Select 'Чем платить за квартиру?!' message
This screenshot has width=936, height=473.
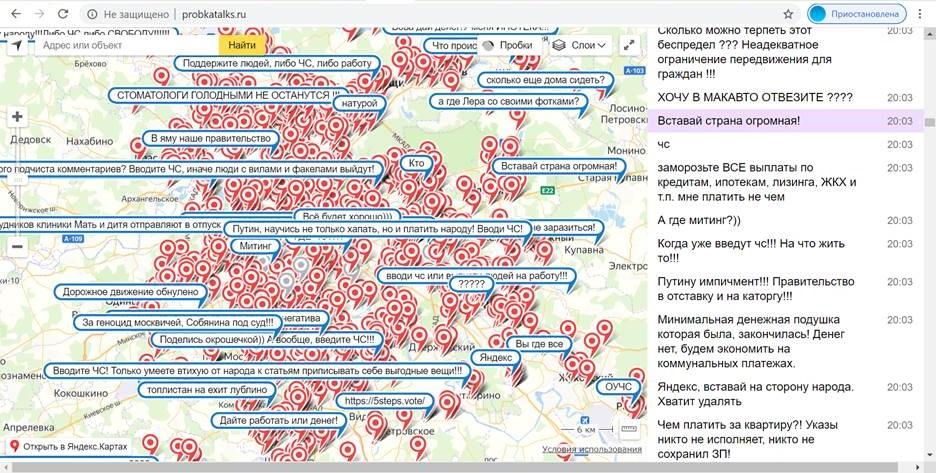[786, 440]
